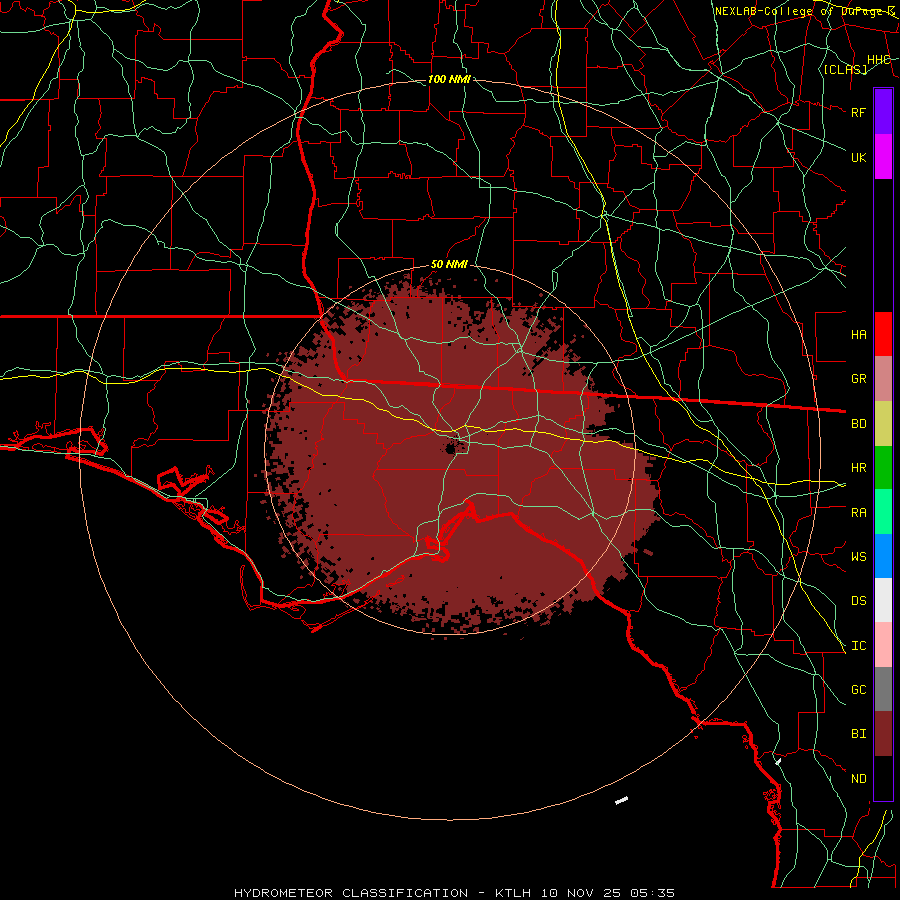Screen dimensions: 900x900
Task: Click the DS legend label
Action: click(858, 601)
